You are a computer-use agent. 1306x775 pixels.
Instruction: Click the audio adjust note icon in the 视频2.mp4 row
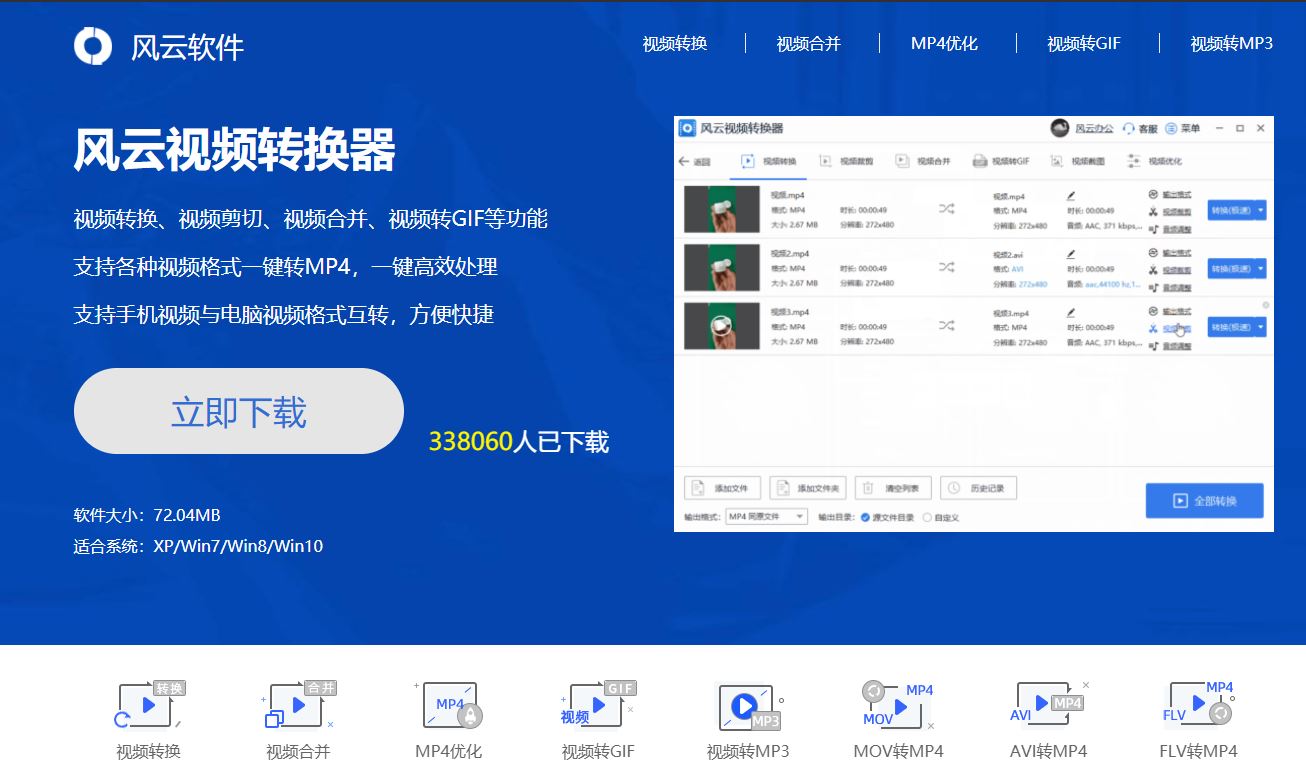tap(1153, 286)
